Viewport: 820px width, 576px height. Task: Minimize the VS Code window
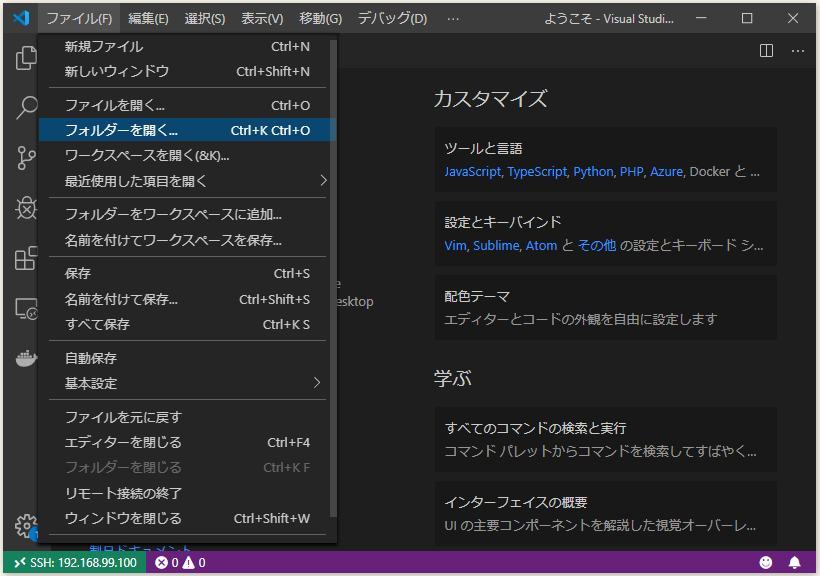click(x=701, y=18)
